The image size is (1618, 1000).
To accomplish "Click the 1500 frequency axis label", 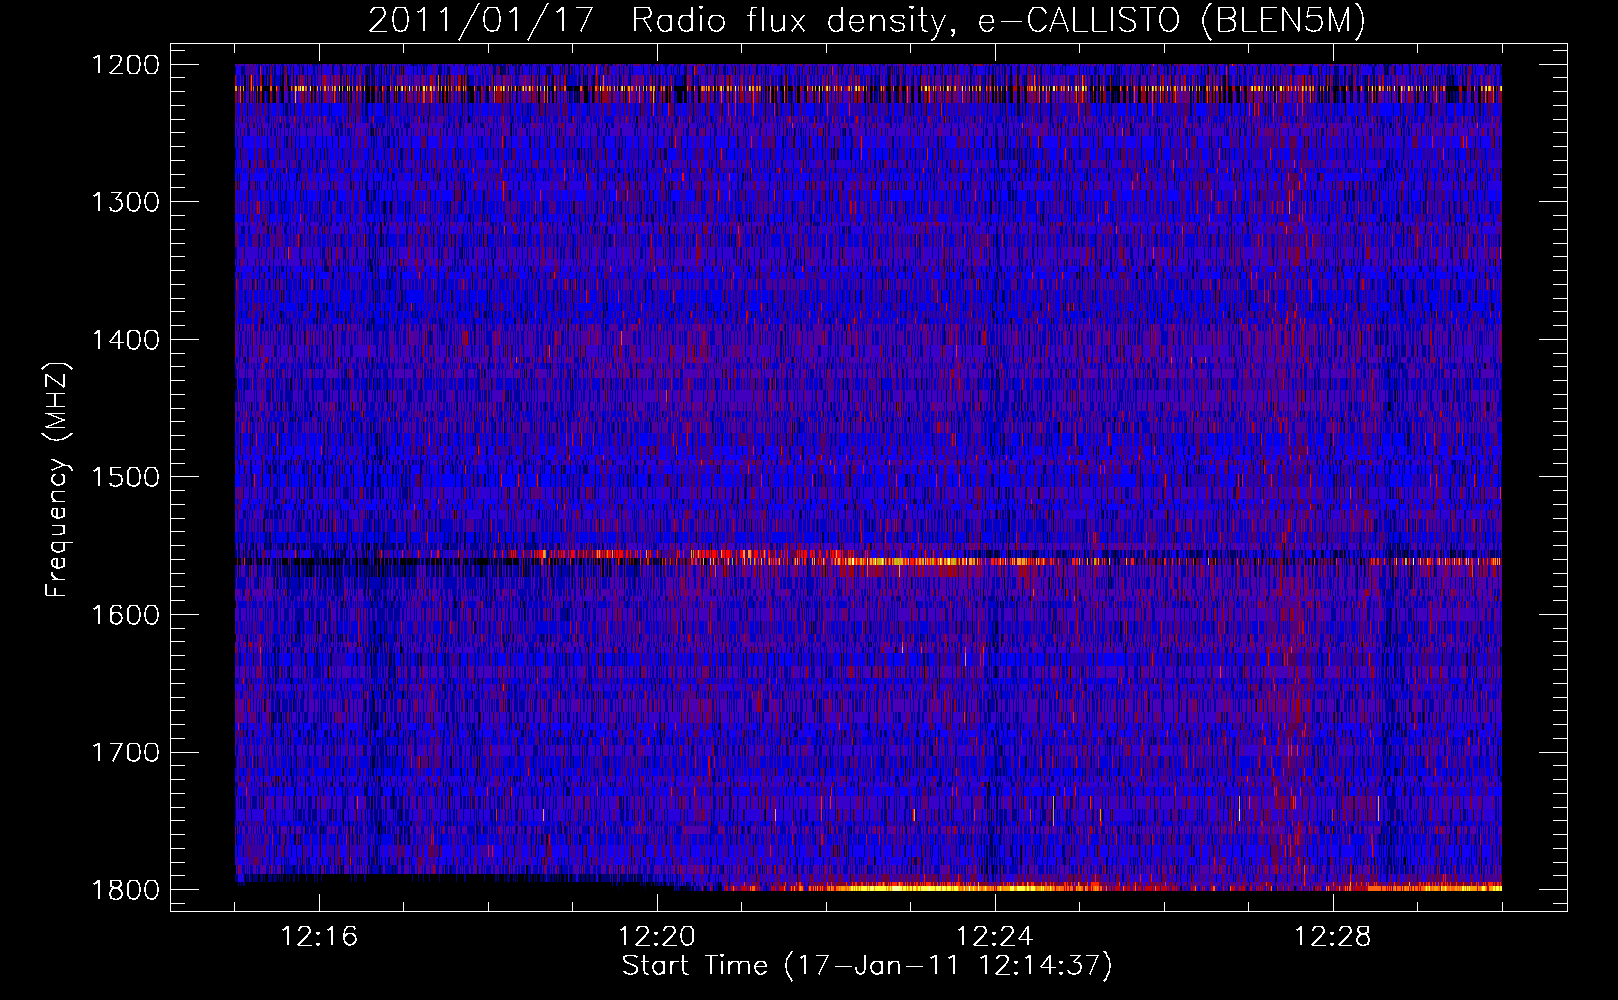I will tap(126, 477).
